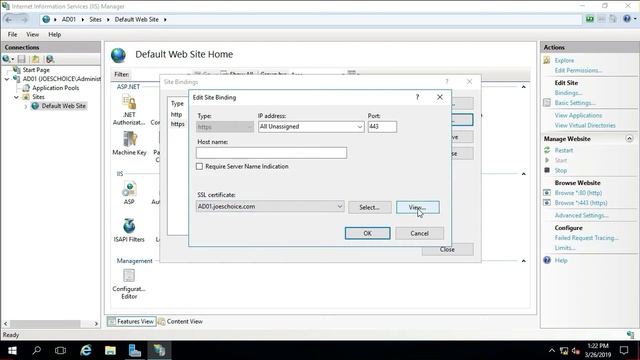Screen dimensions: 640x360
Task: Click the Save connections toolbar icon
Action: point(22,59)
